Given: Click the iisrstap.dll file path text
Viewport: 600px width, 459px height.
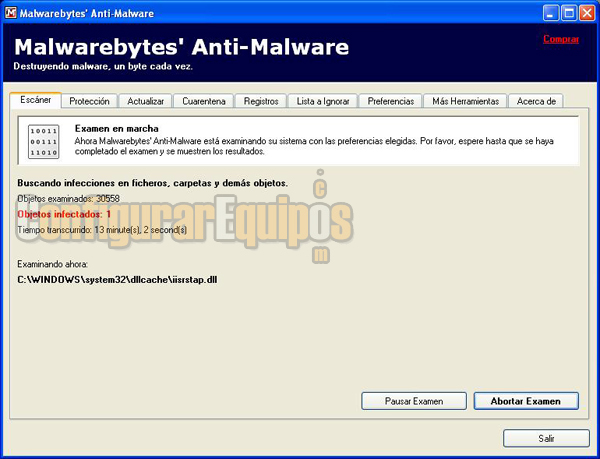Looking at the screenshot, I should pos(117,280).
